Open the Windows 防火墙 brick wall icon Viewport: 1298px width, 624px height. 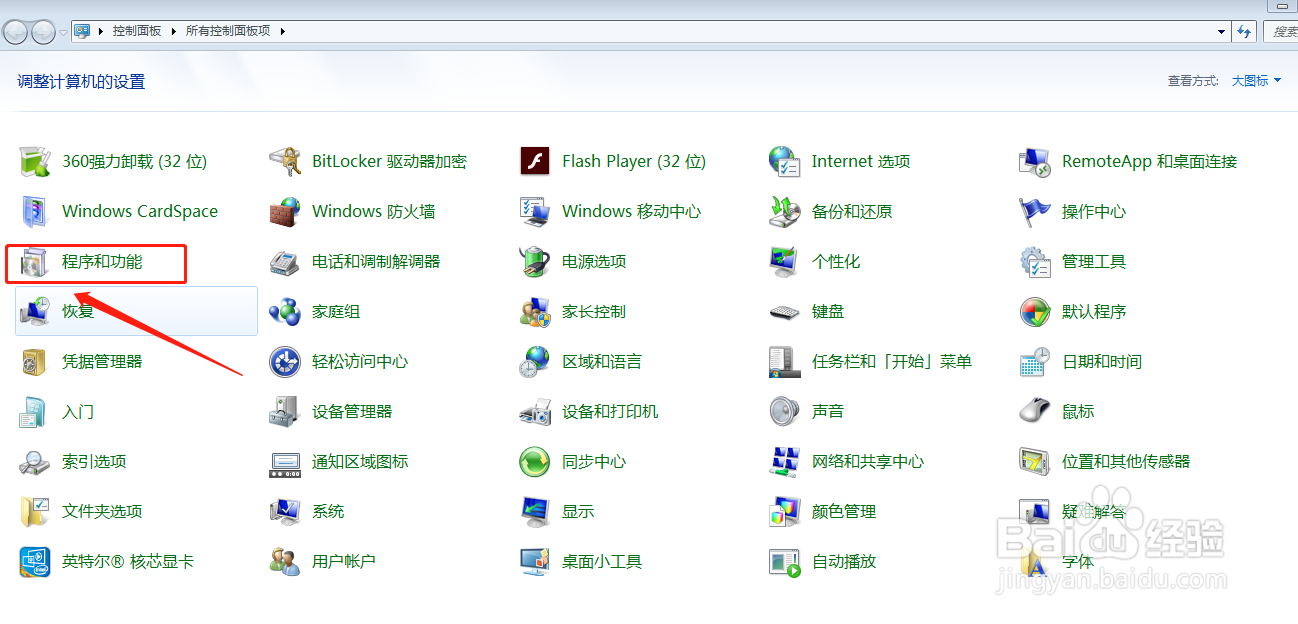(x=285, y=211)
